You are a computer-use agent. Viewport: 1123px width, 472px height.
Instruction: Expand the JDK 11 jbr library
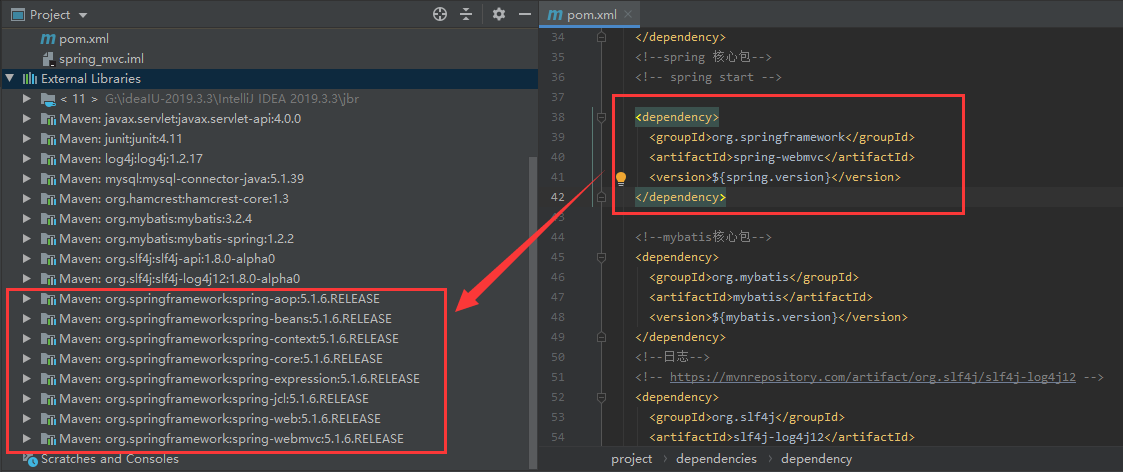[26, 99]
